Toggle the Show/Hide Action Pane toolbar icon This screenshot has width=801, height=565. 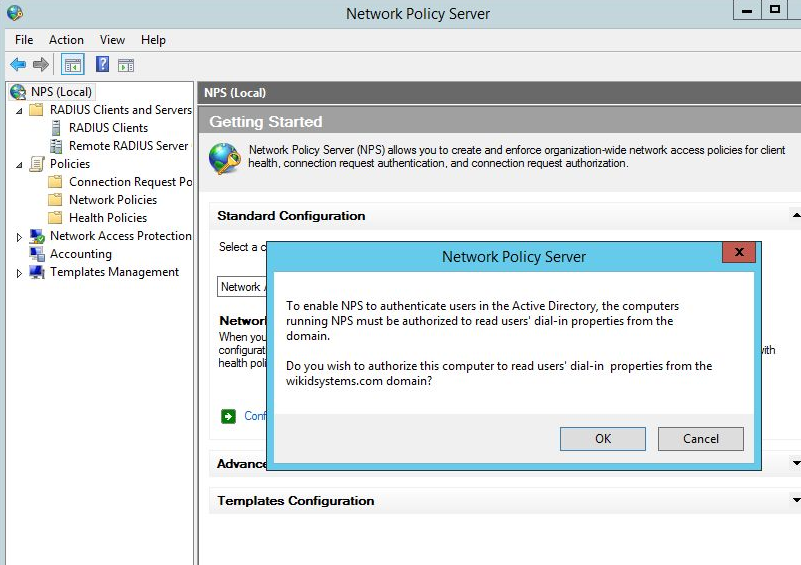tap(126, 65)
